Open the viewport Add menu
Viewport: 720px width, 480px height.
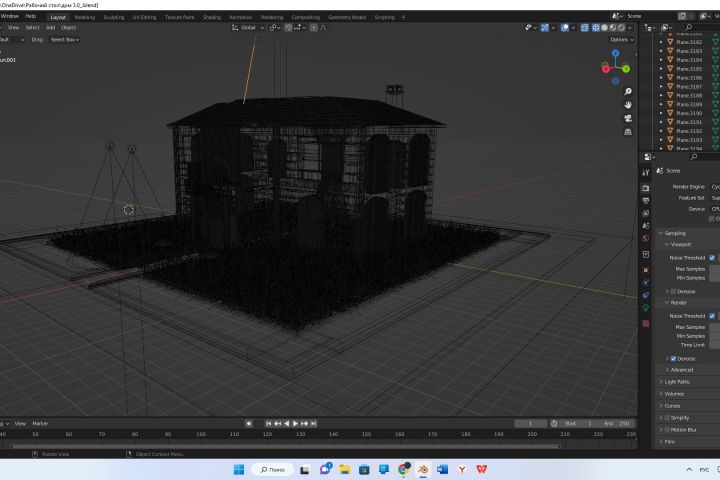pos(51,28)
